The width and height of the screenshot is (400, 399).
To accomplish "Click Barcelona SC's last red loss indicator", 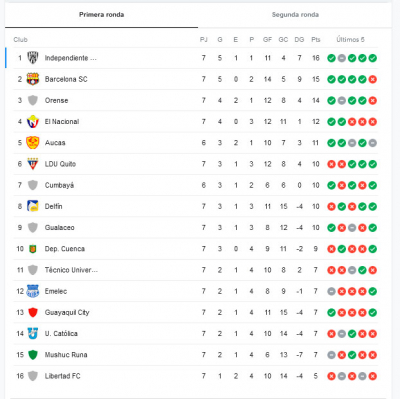I will [373, 79].
